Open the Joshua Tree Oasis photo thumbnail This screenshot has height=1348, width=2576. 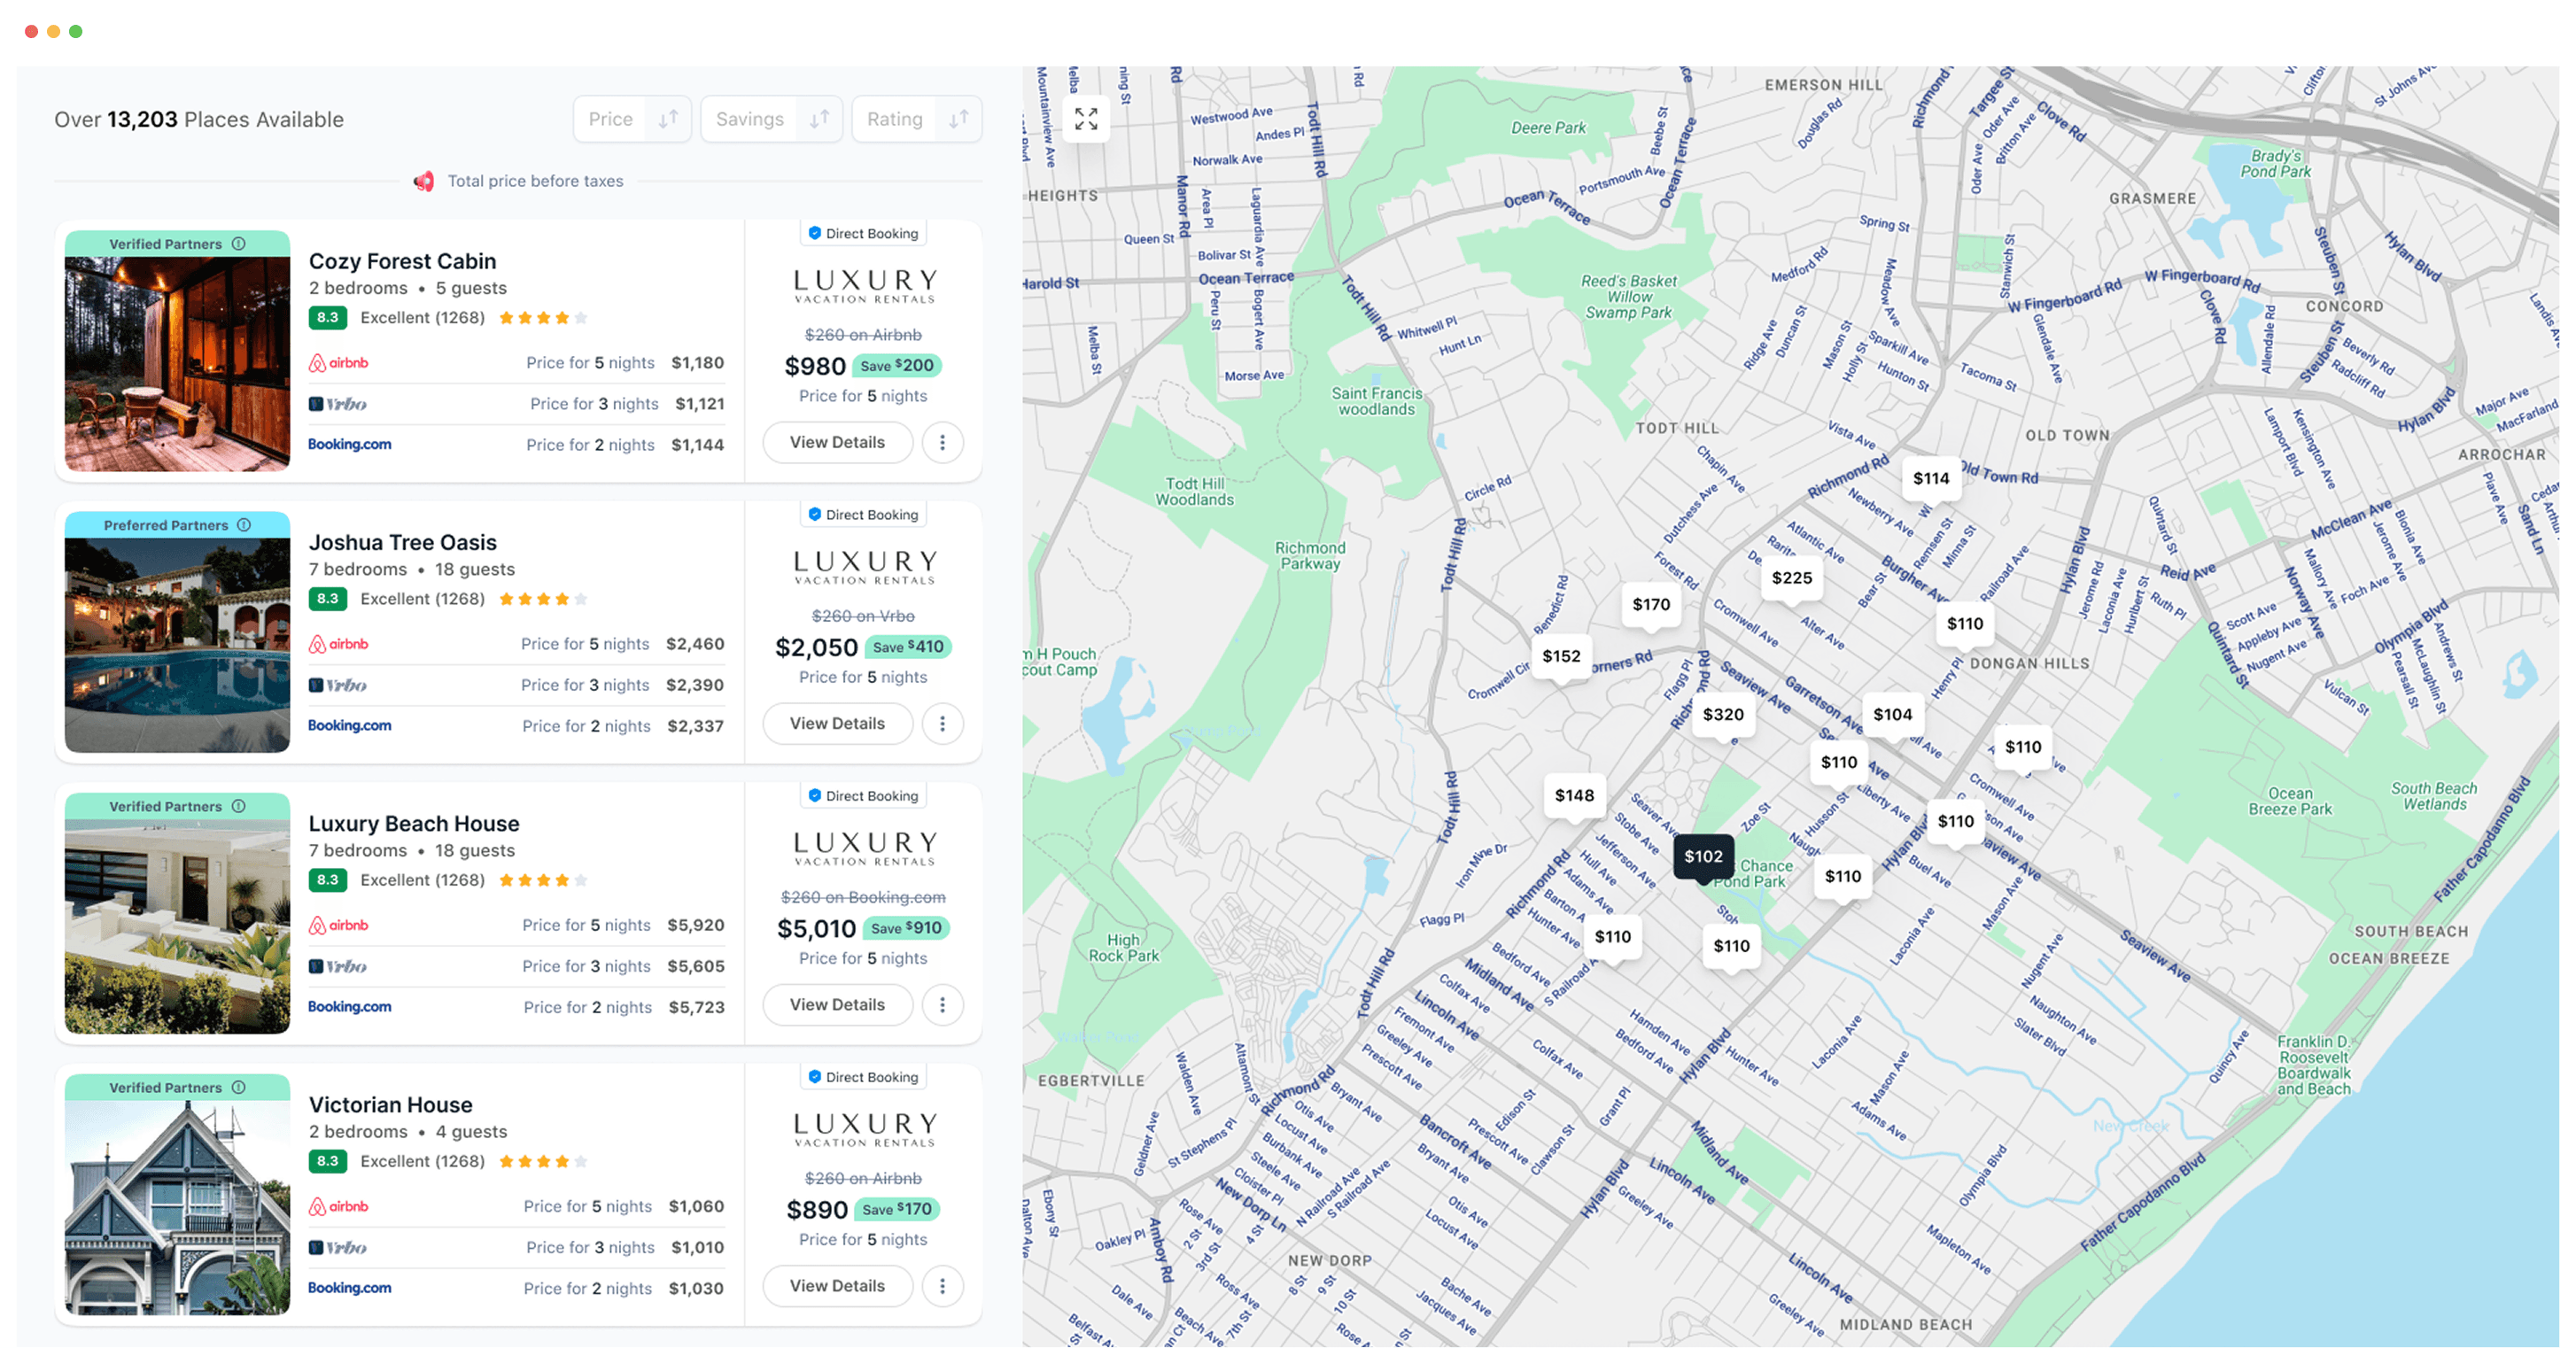tap(177, 644)
